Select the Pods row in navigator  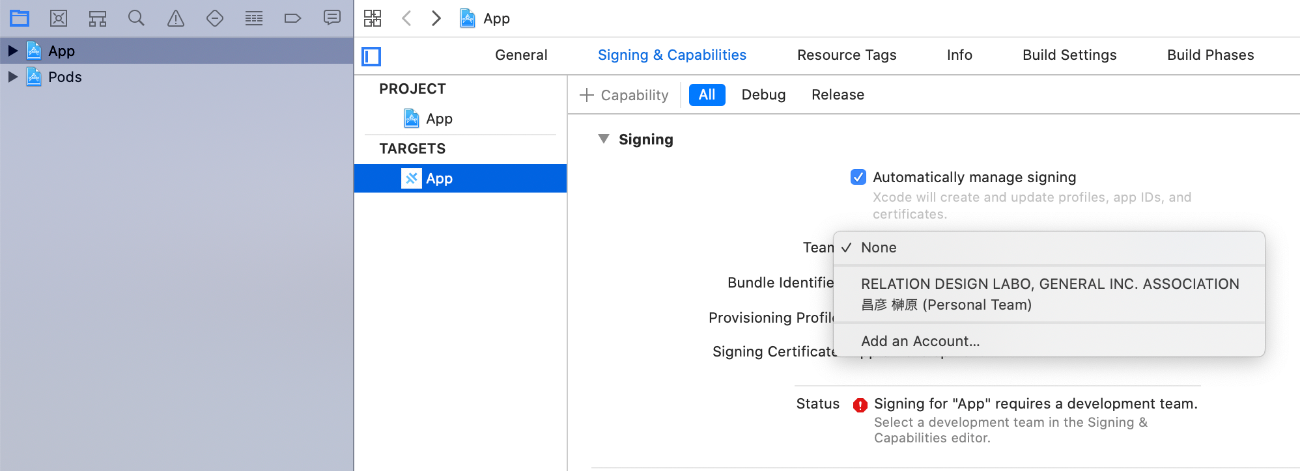(177, 77)
